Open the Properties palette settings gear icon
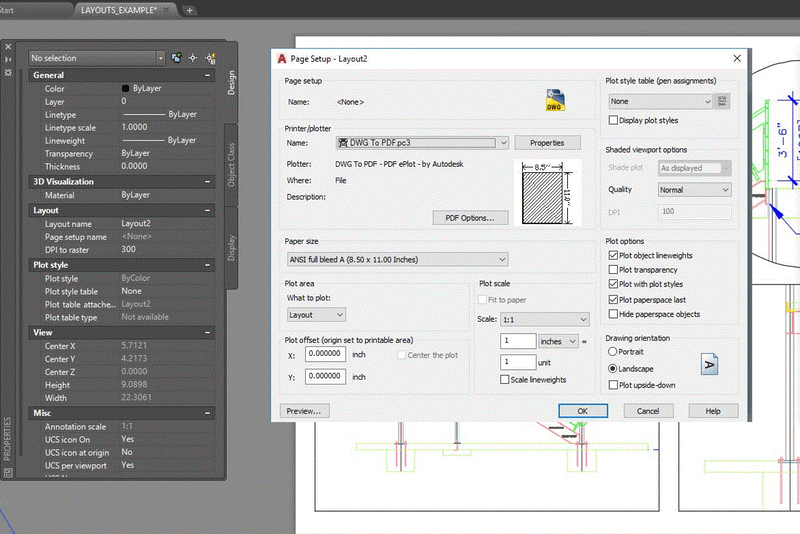Screen dimensions: 800x534 pos(9,73)
